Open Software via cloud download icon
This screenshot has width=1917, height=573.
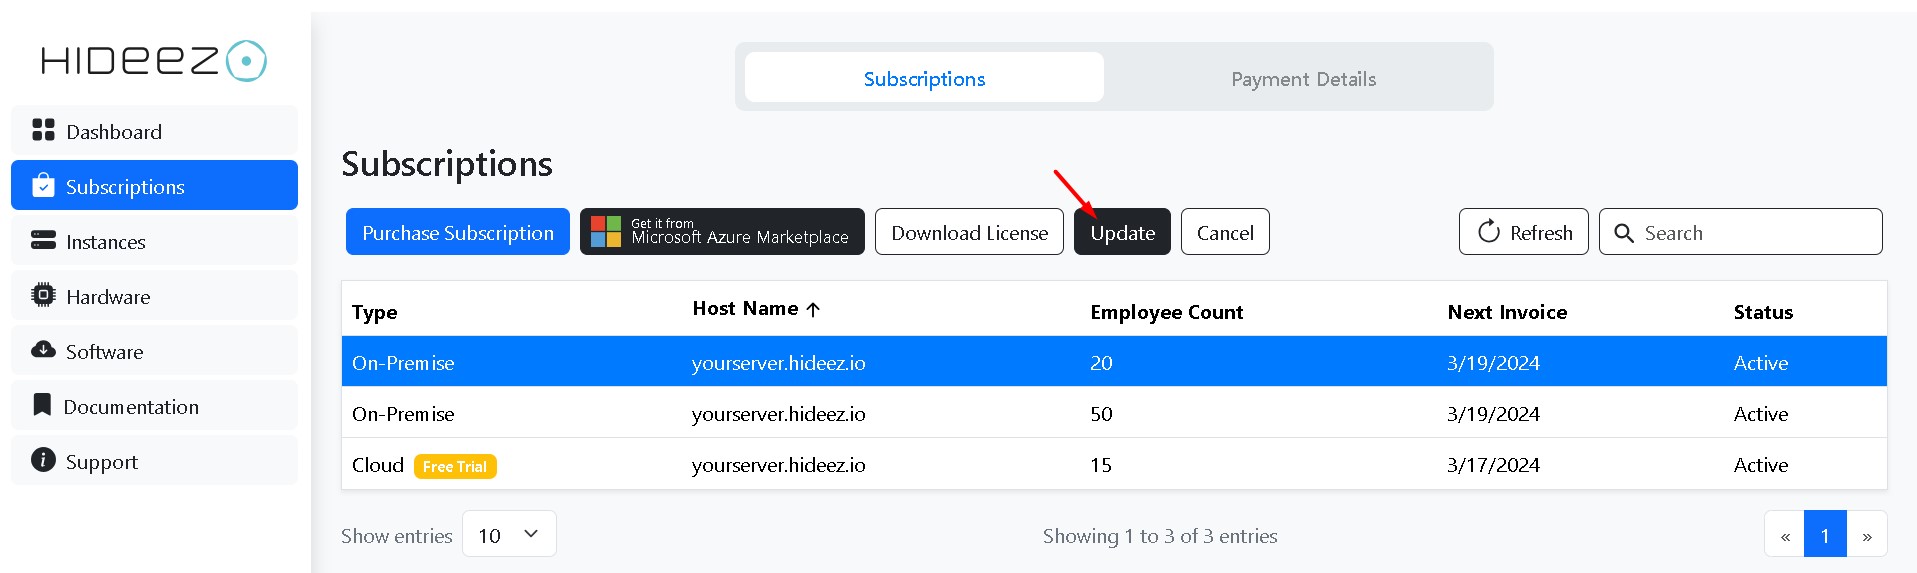click(43, 350)
